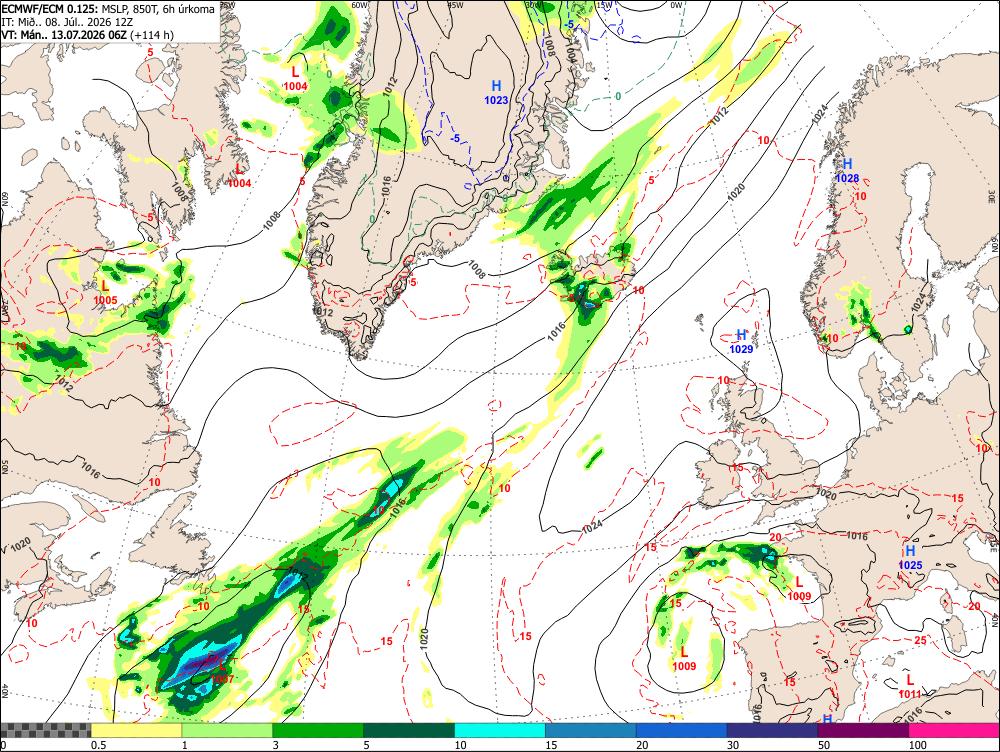
Task: Click the L 1005 low over Labrador
Action: 105,293
